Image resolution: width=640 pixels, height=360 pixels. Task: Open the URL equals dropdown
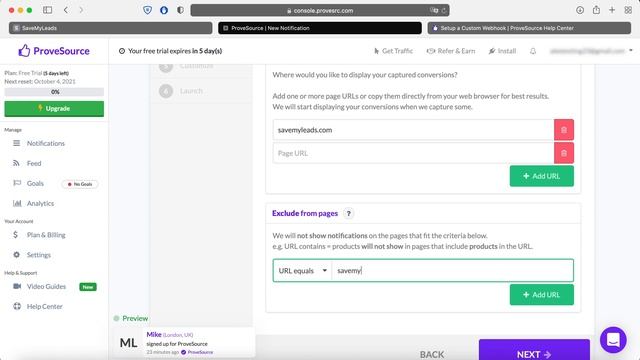(x=302, y=271)
